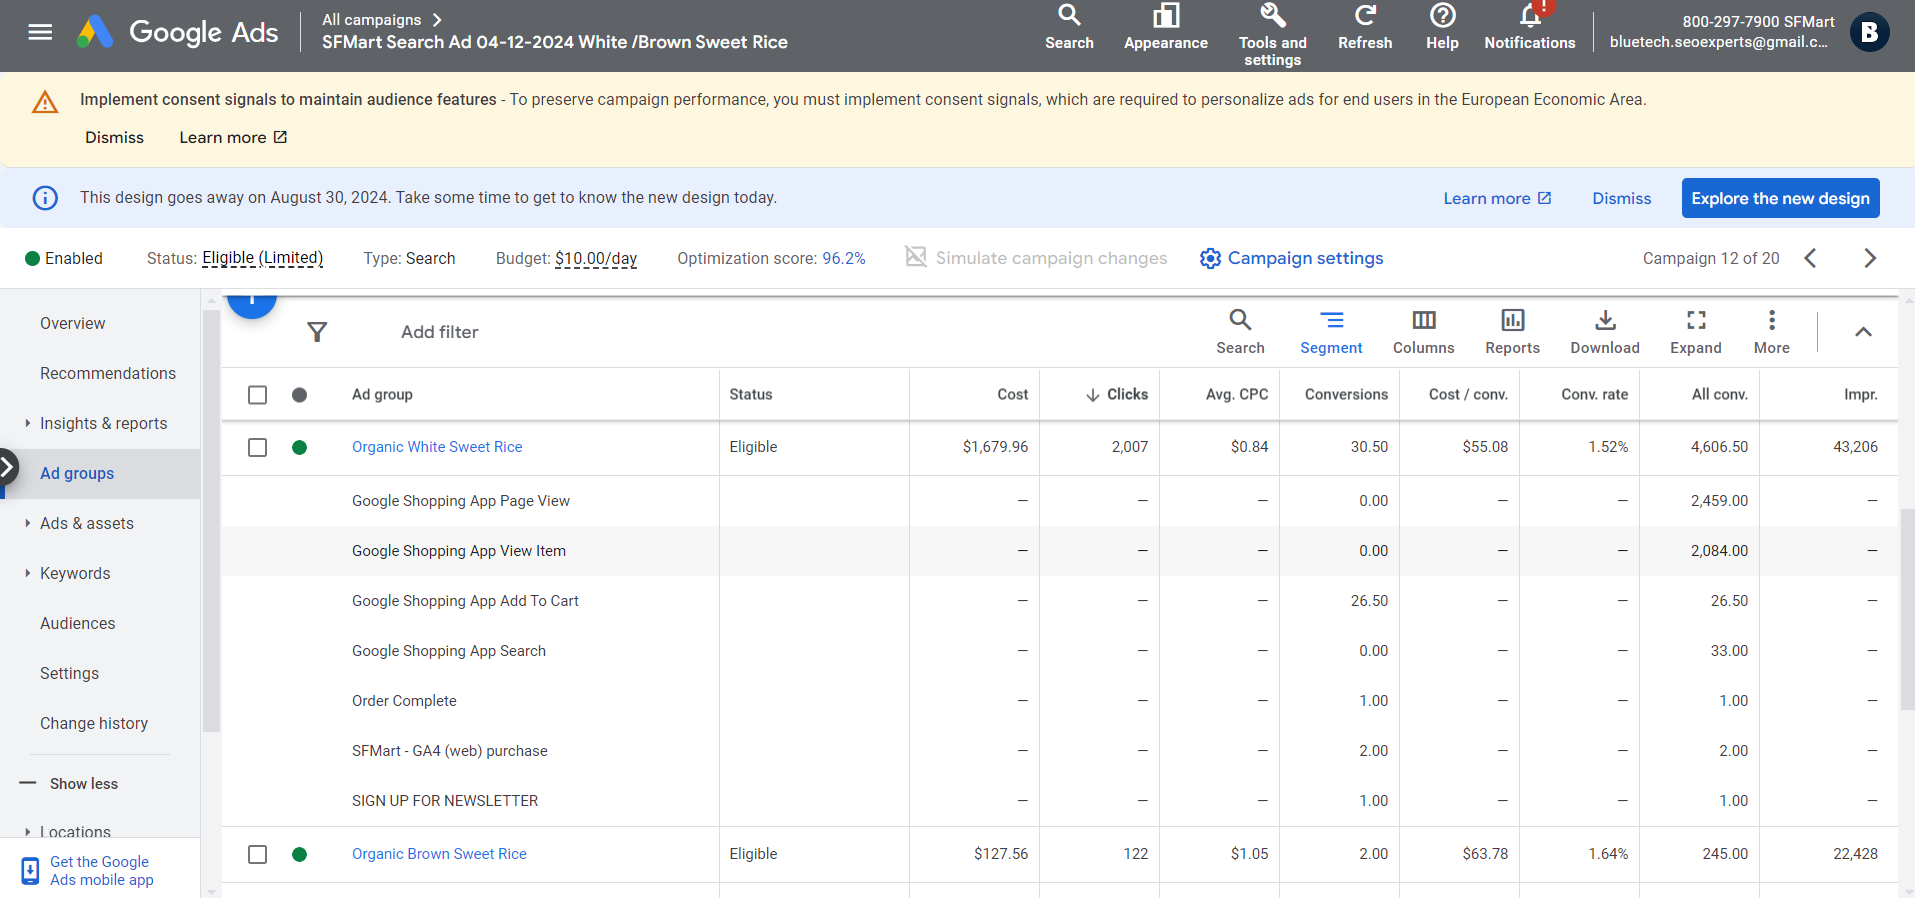
Task: Go to the previous campaign arrow
Action: click(x=1810, y=258)
